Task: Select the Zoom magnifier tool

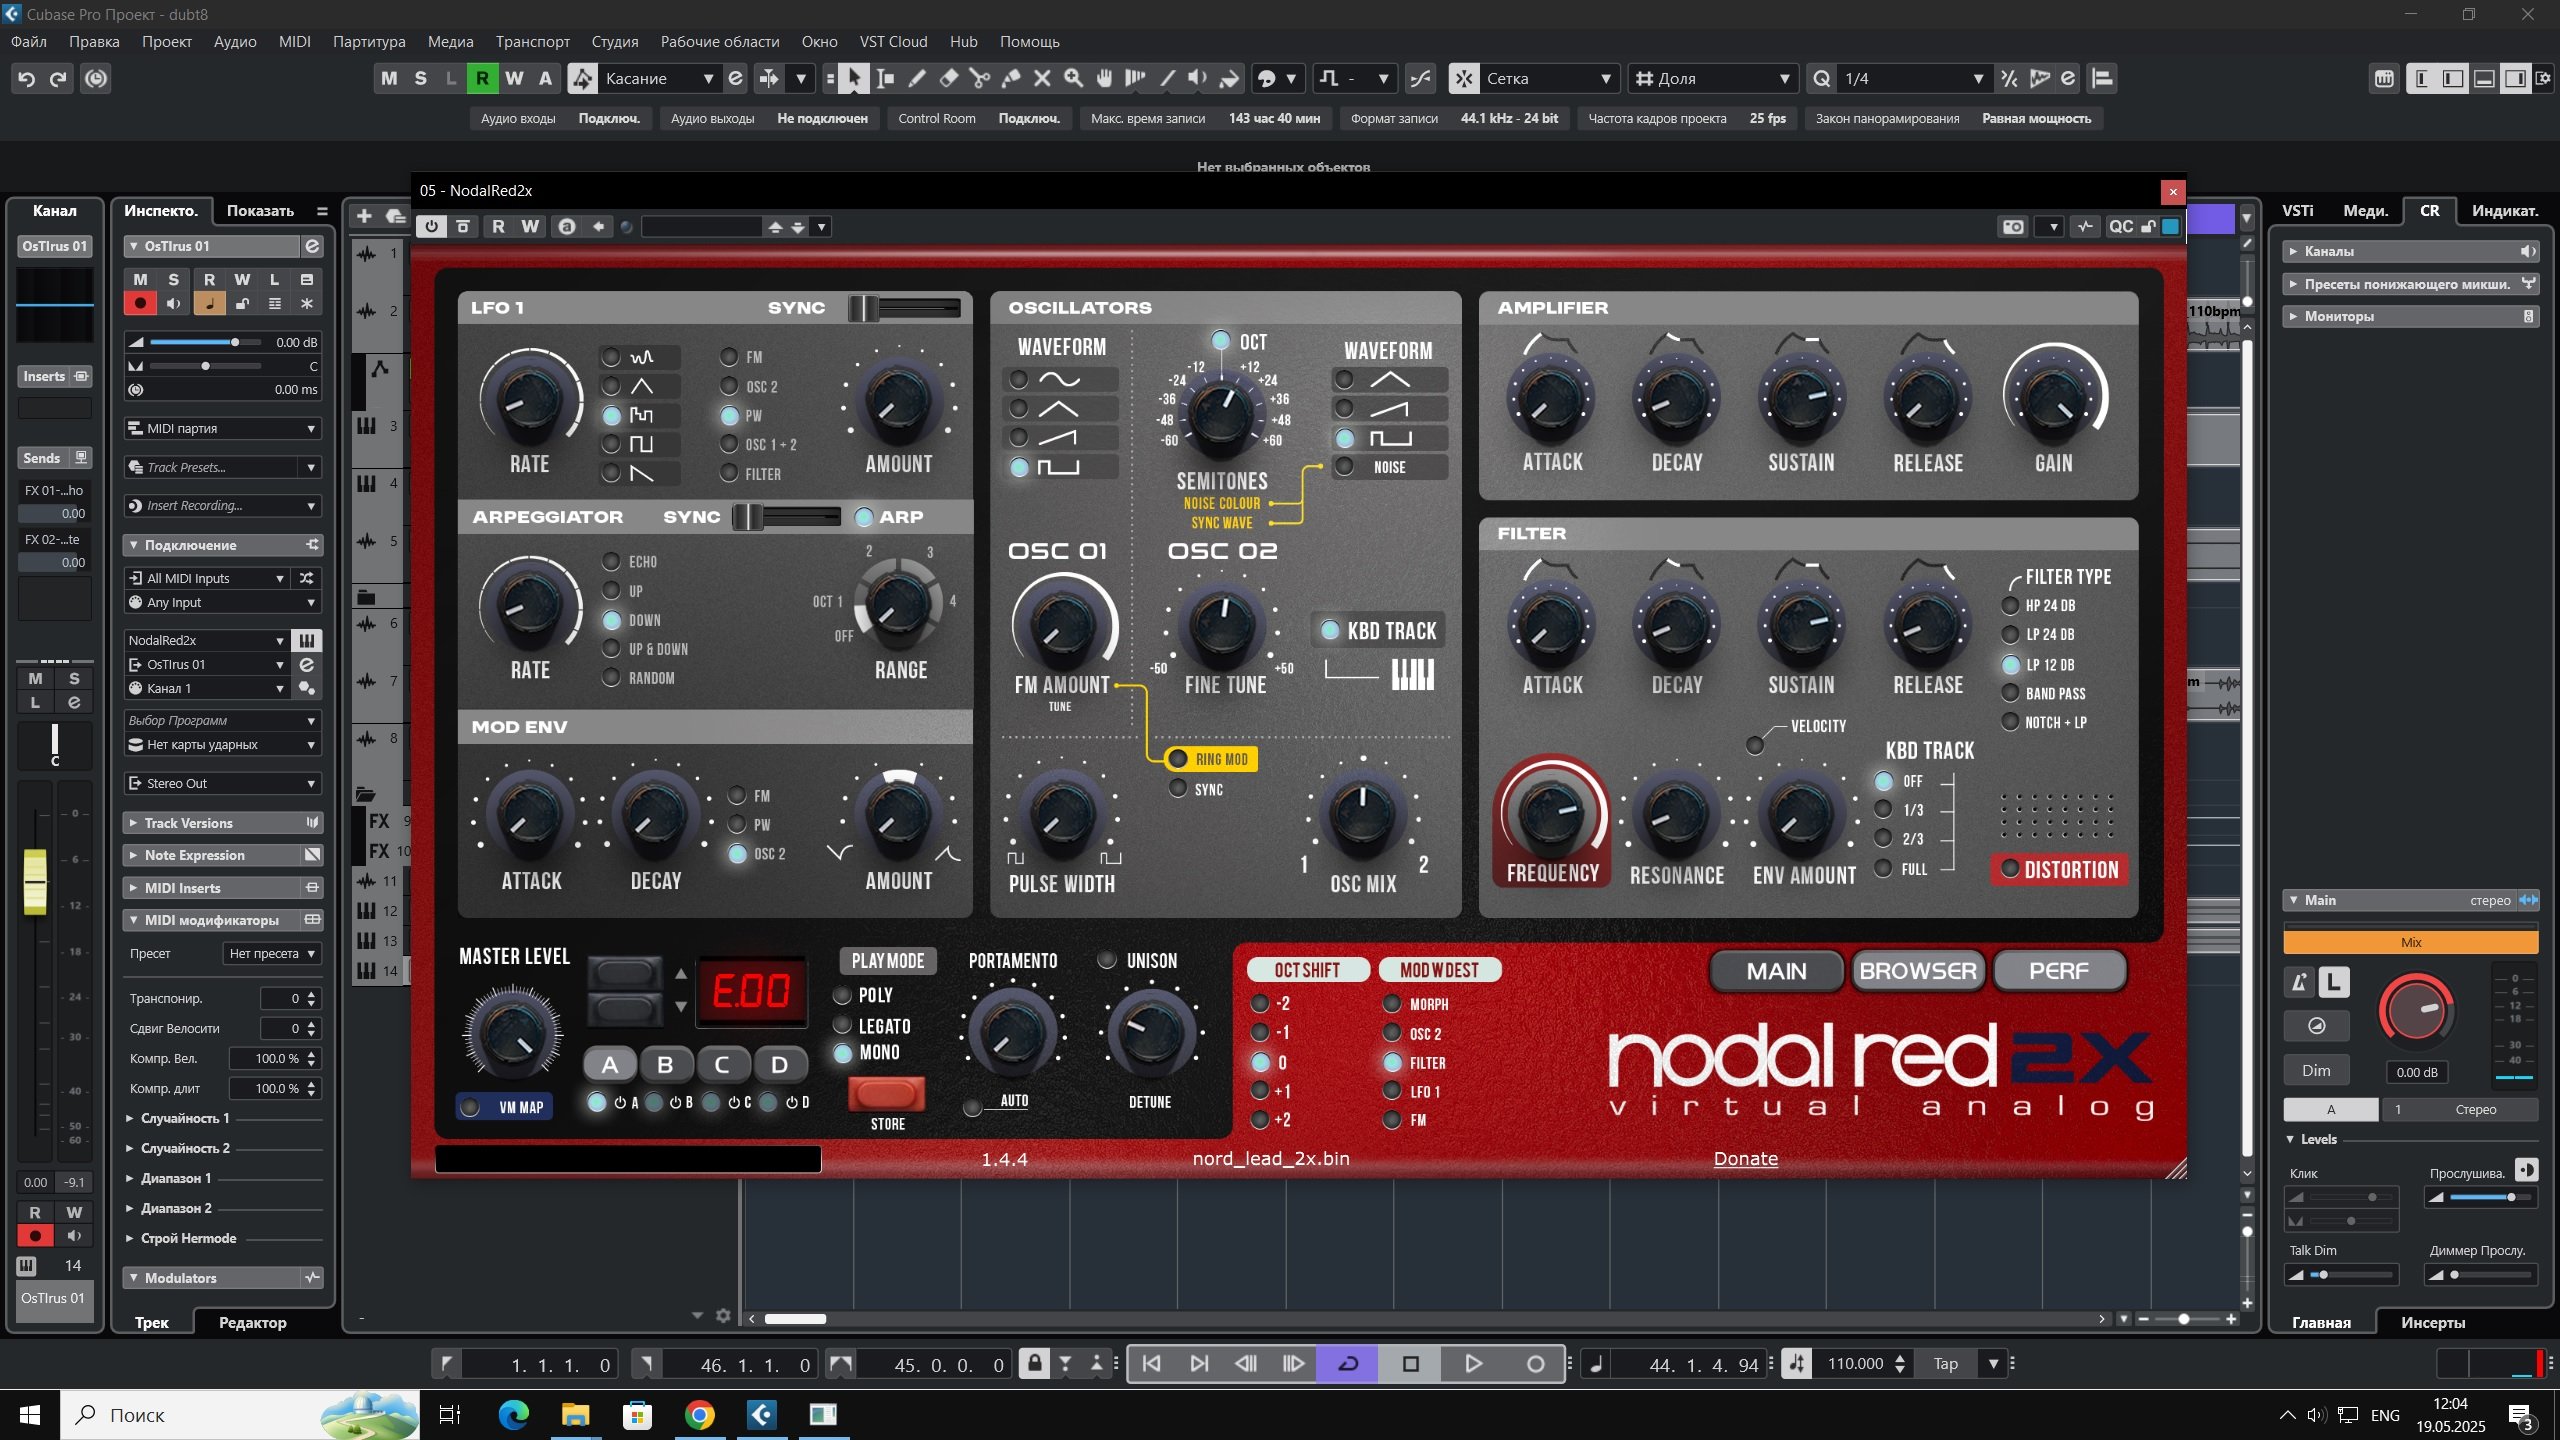Action: [1073, 78]
